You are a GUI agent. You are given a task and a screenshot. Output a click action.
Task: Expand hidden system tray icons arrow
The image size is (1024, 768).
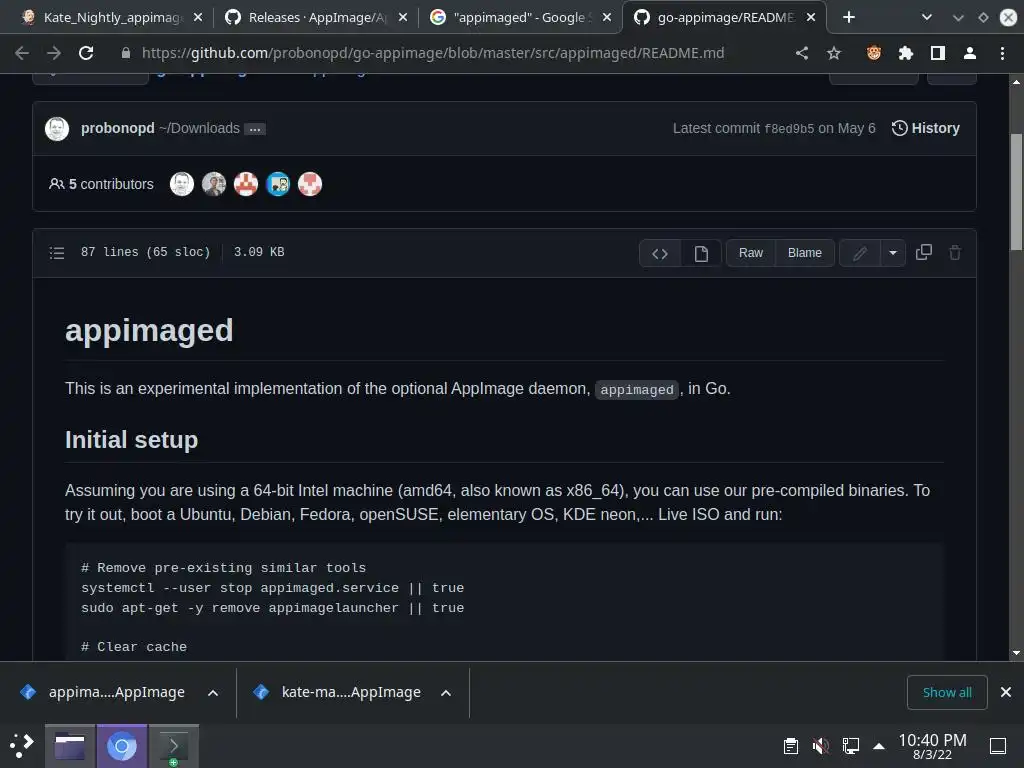click(879, 746)
